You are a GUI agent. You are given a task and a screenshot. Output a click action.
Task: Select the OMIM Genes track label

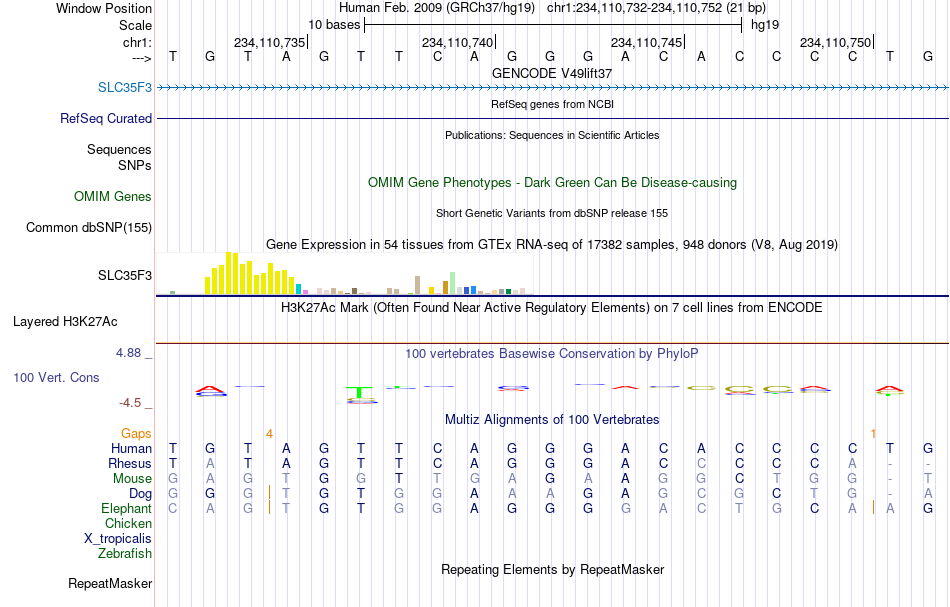(x=113, y=196)
